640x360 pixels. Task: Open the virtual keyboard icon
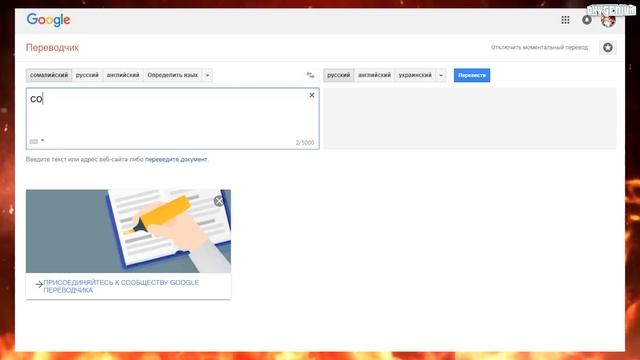pos(34,141)
